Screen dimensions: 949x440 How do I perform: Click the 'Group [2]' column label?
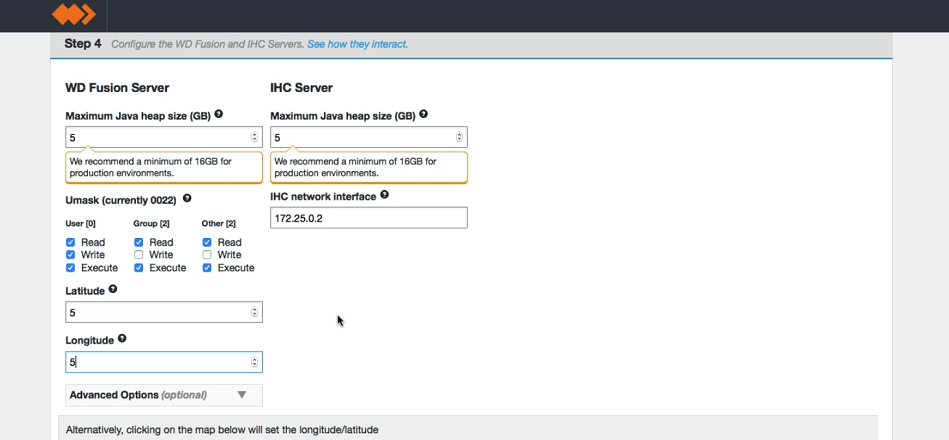coord(149,223)
